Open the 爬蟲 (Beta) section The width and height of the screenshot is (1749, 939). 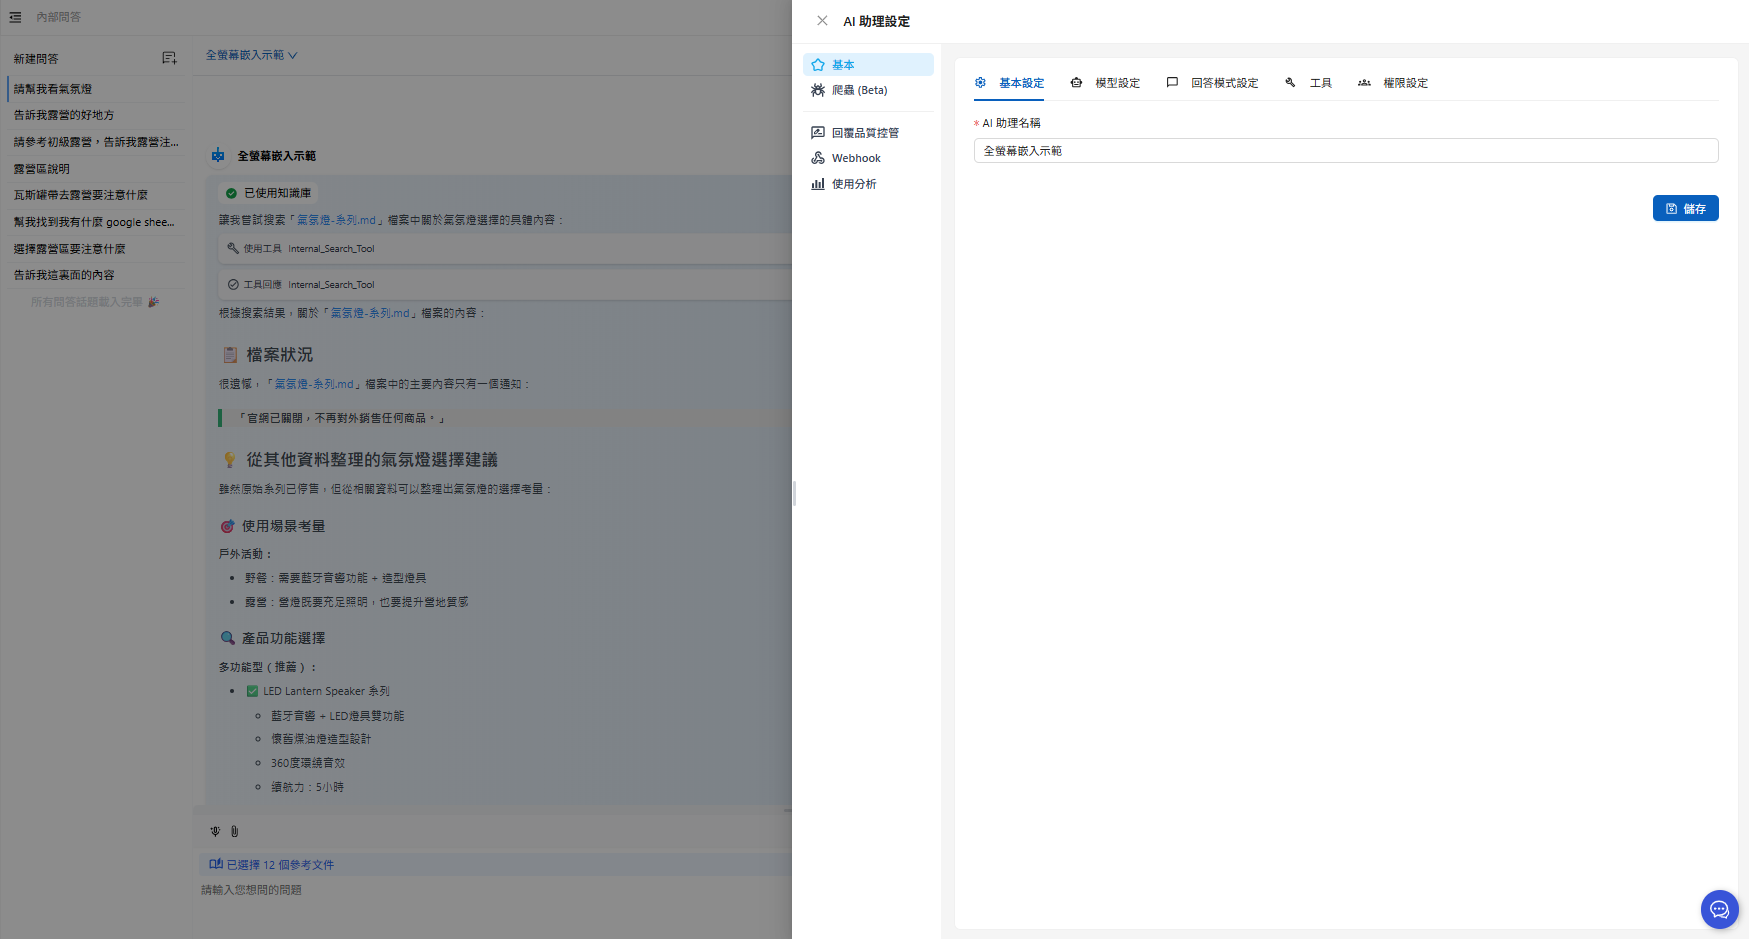click(x=859, y=90)
